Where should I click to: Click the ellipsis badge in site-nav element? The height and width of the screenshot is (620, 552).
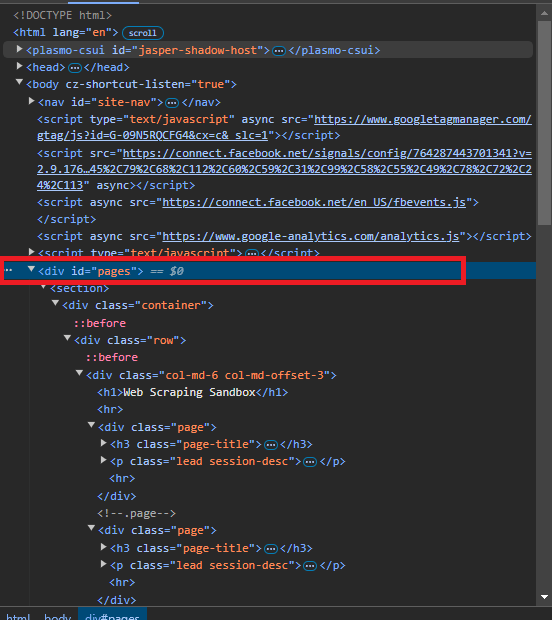click(172, 103)
